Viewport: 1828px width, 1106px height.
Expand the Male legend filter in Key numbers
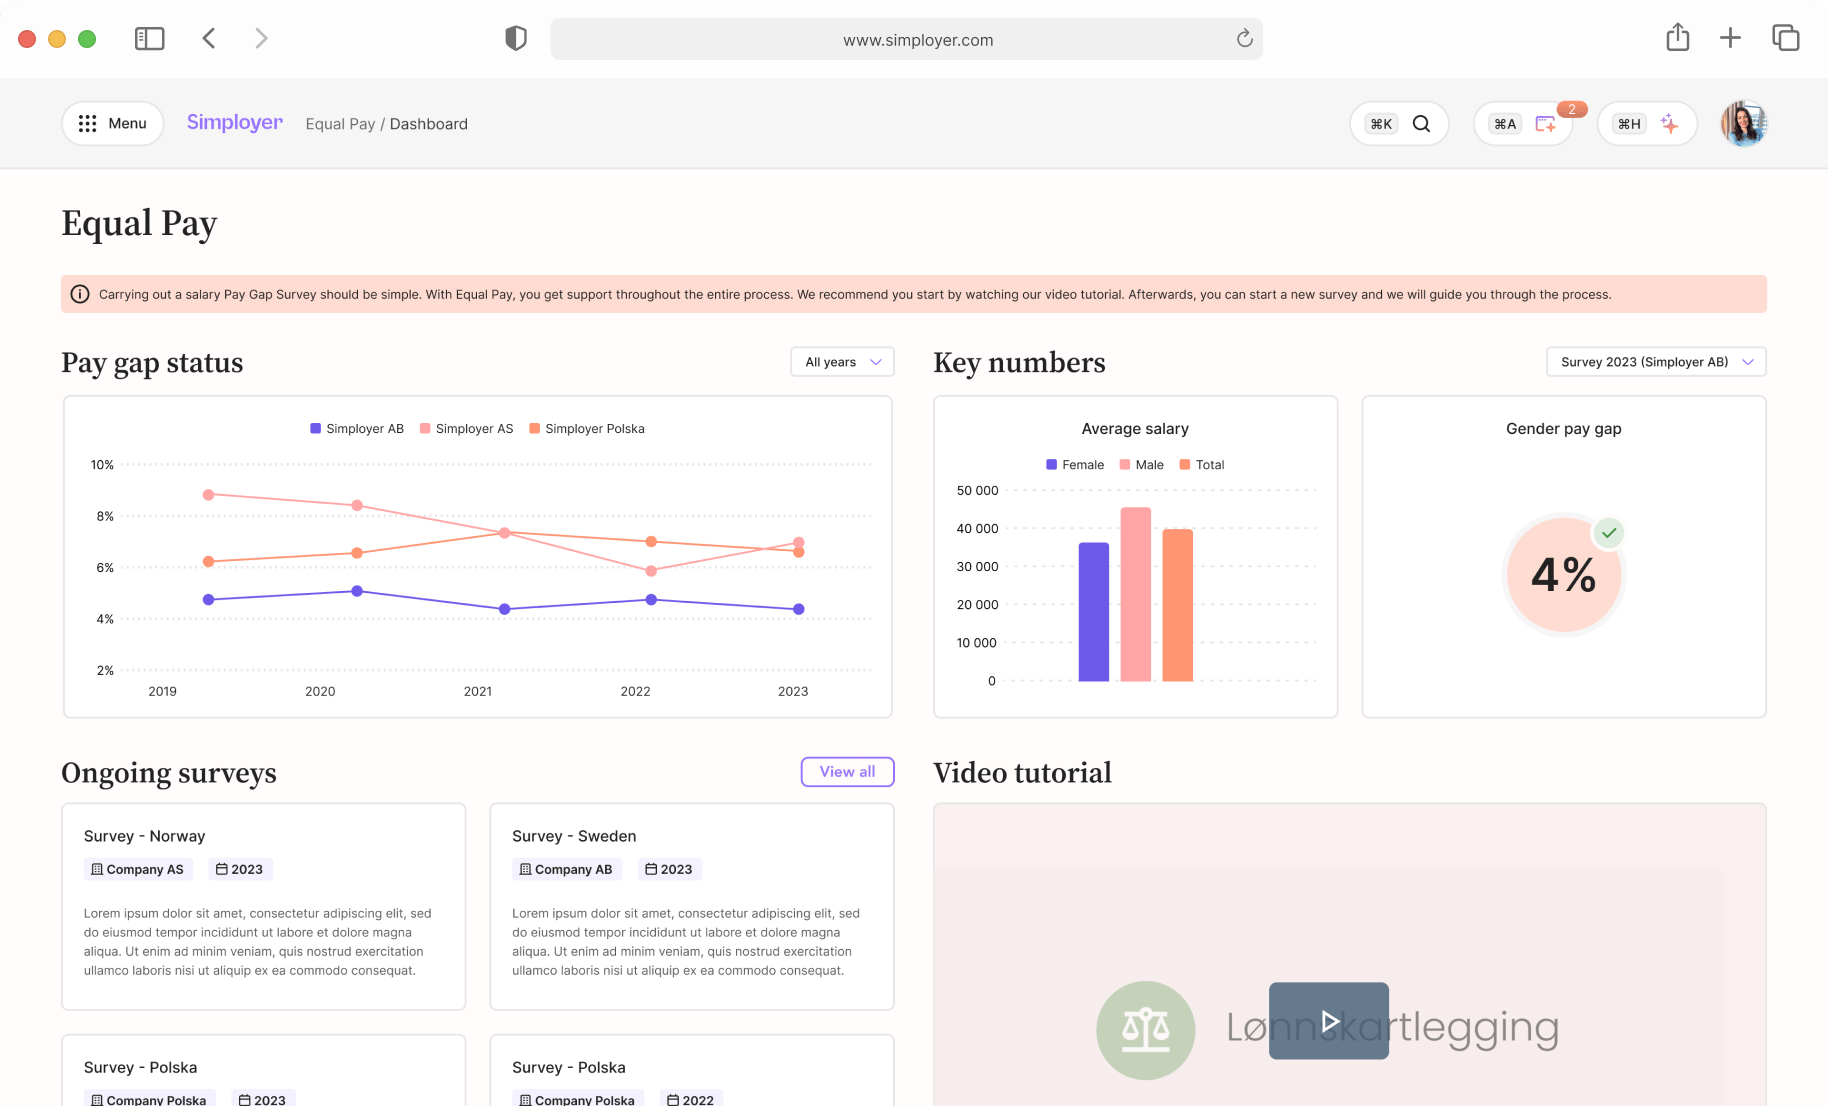pyautogui.click(x=1141, y=464)
